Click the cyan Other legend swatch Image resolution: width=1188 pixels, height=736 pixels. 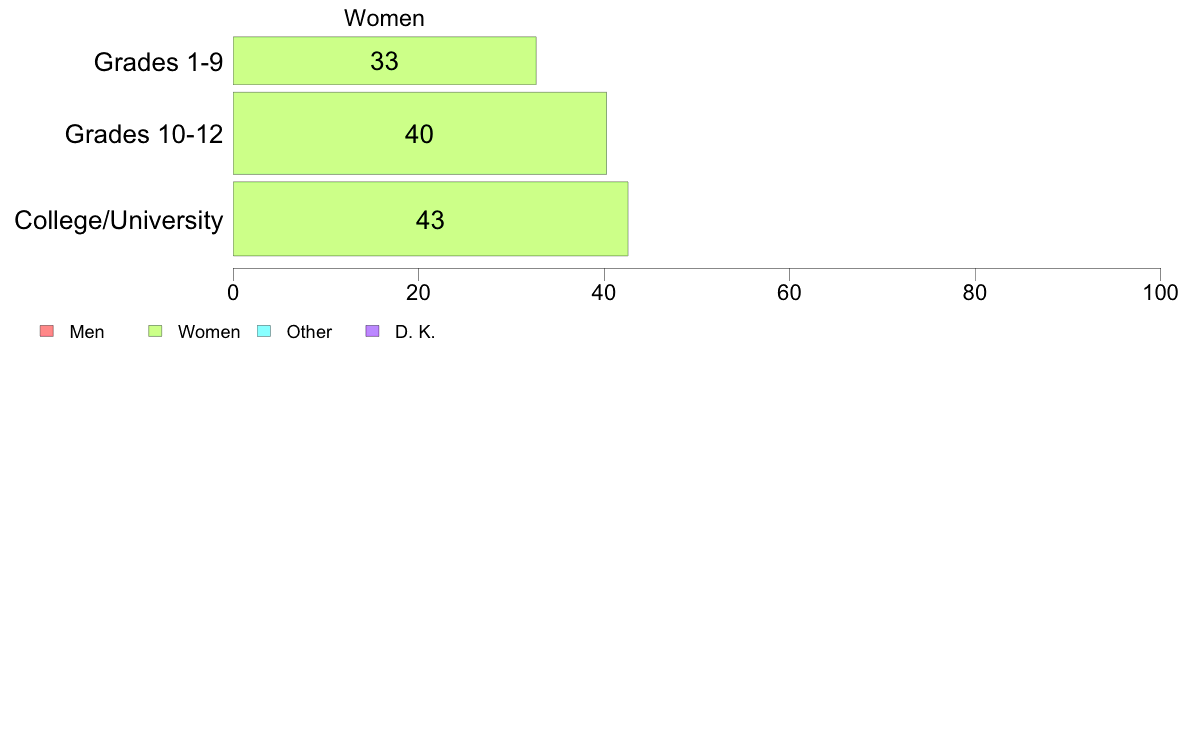tap(264, 331)
